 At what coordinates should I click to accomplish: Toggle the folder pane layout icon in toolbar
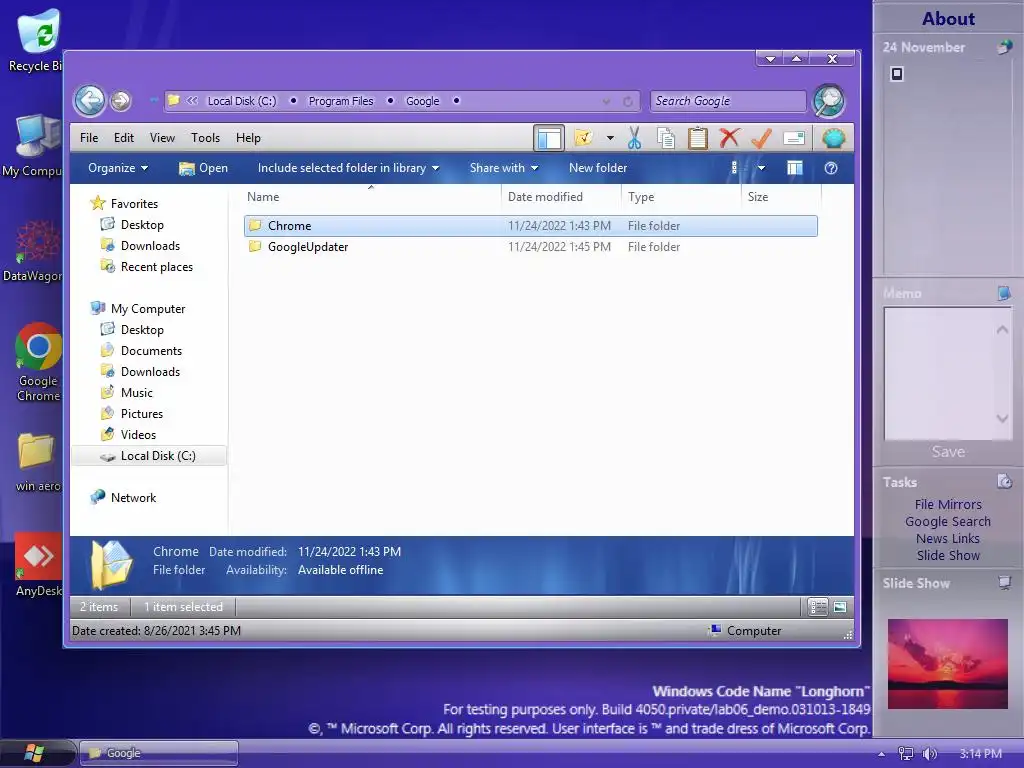point(549,138)
